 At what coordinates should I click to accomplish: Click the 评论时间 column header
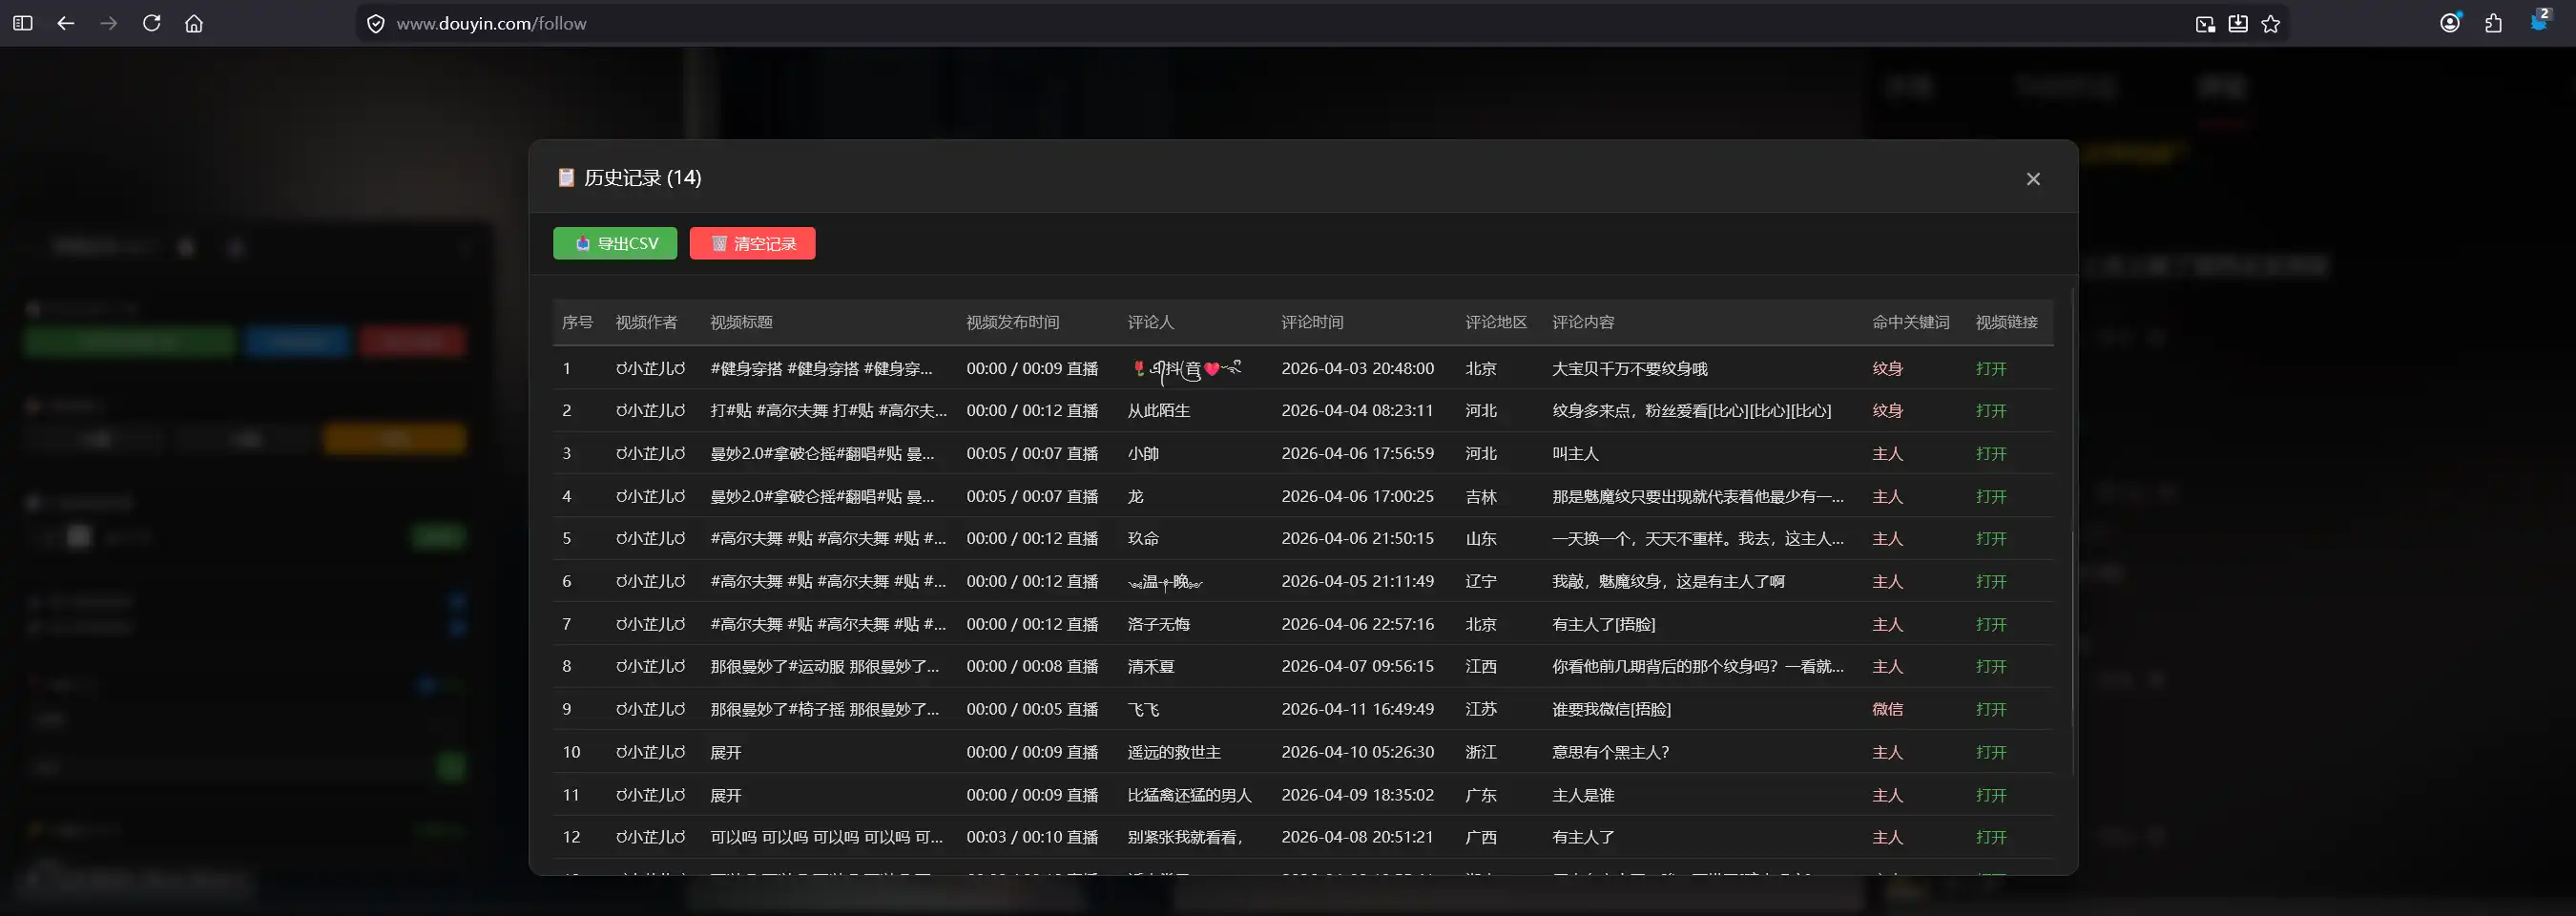coord(1312,322)
